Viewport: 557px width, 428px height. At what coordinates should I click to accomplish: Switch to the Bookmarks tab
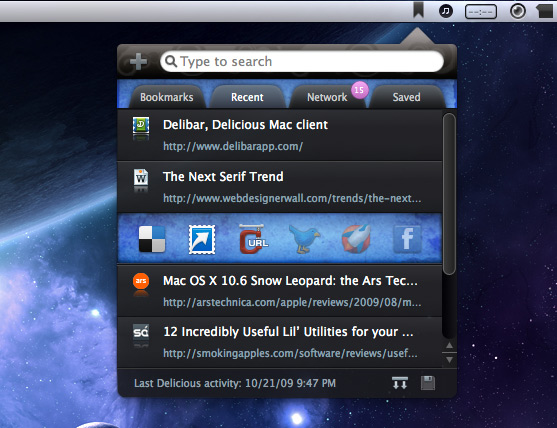[167, 97]
